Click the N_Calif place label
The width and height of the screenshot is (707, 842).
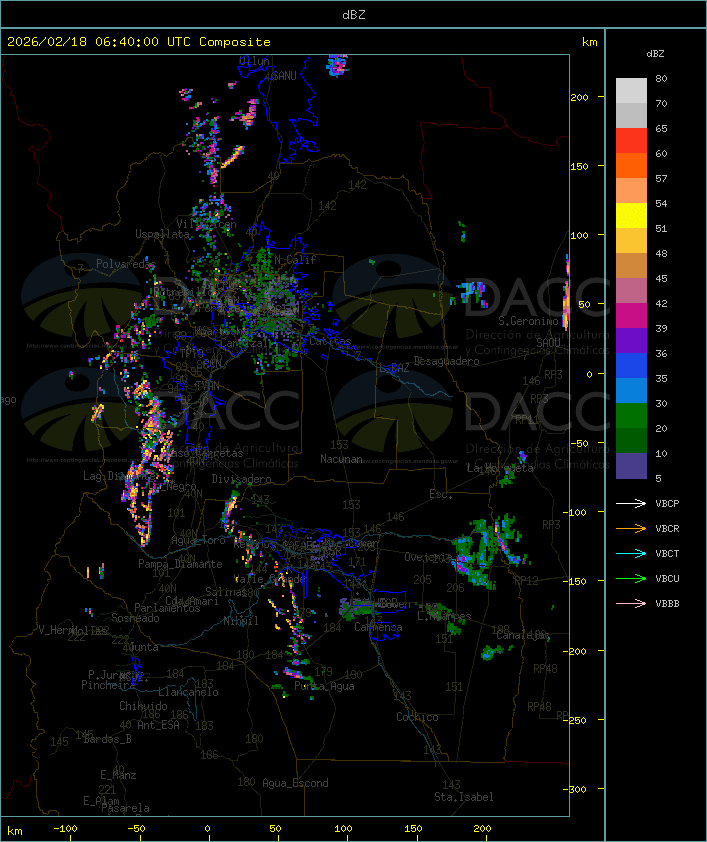(295, 260)
